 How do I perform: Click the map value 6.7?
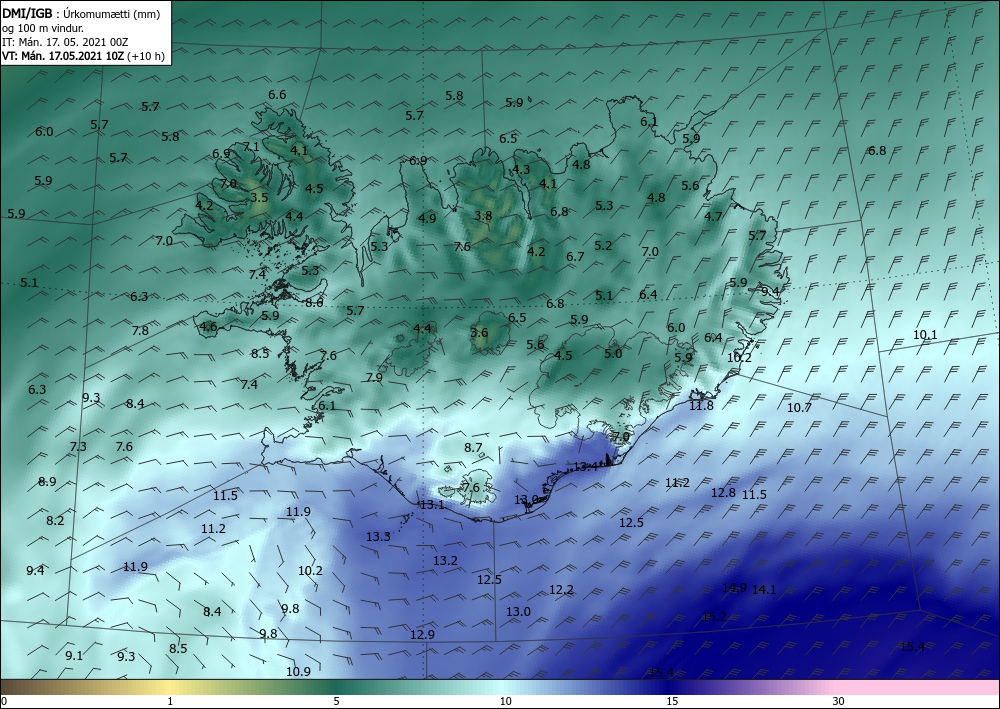[575, 256]
